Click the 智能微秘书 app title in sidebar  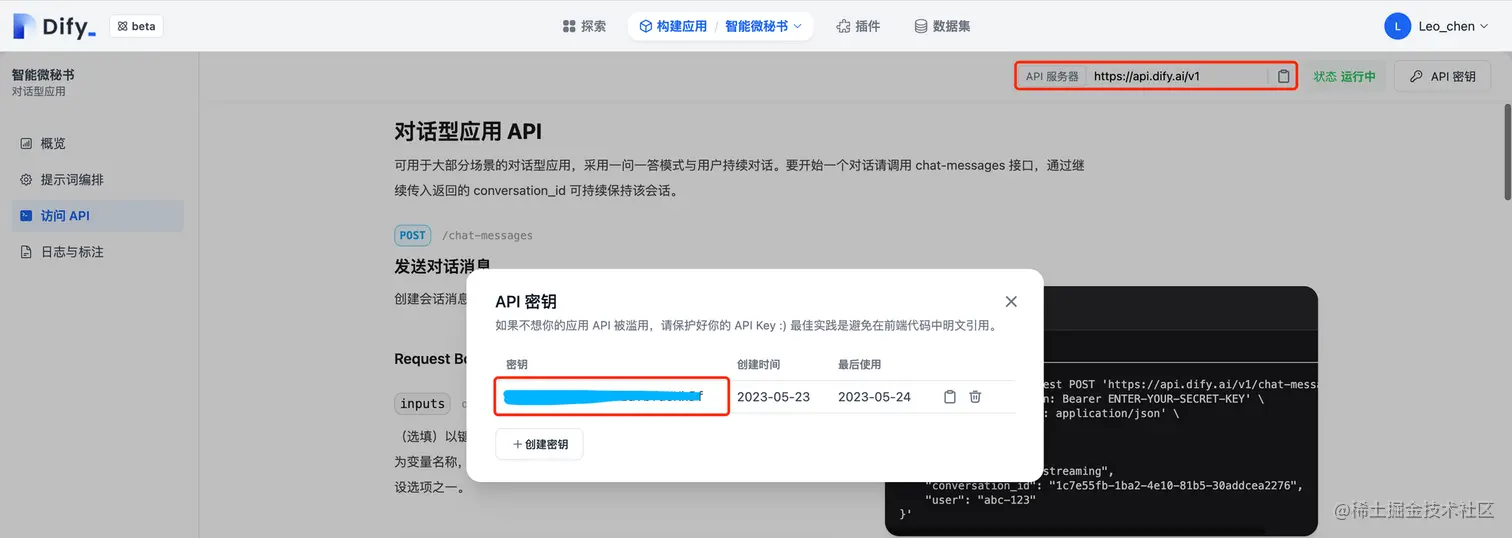pos(43,75)
